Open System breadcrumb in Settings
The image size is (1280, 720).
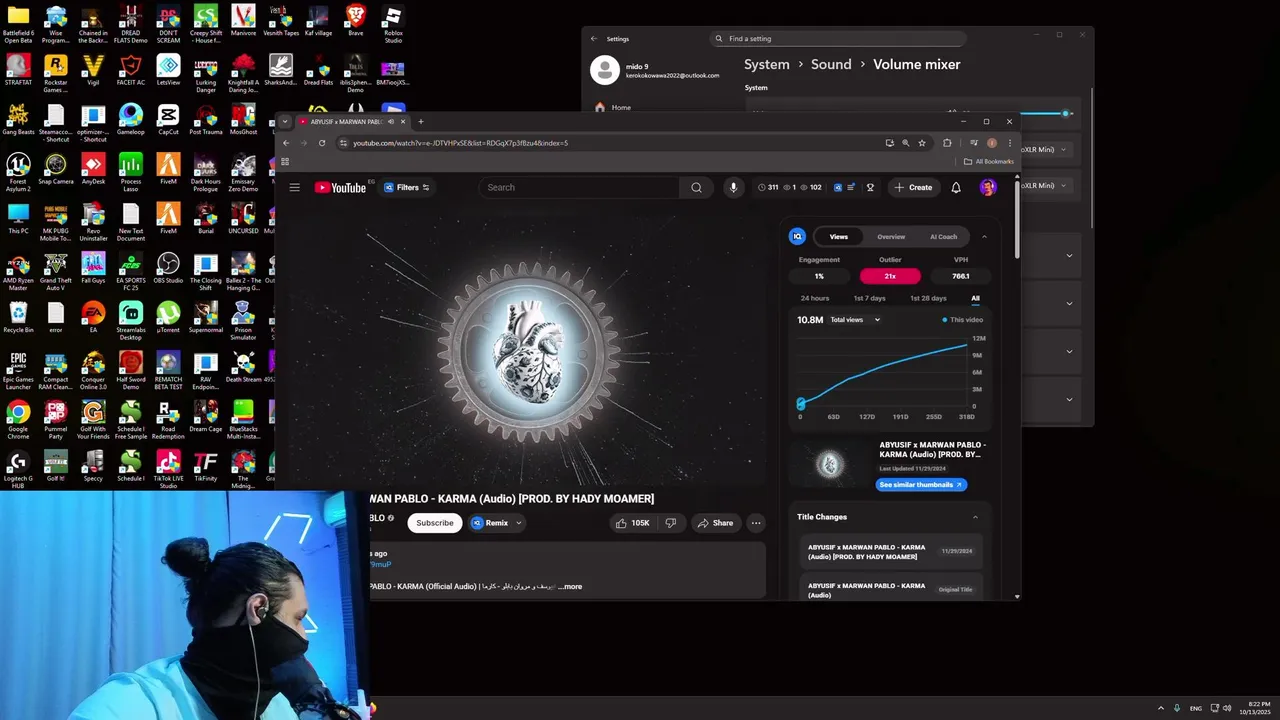(767, 64)
